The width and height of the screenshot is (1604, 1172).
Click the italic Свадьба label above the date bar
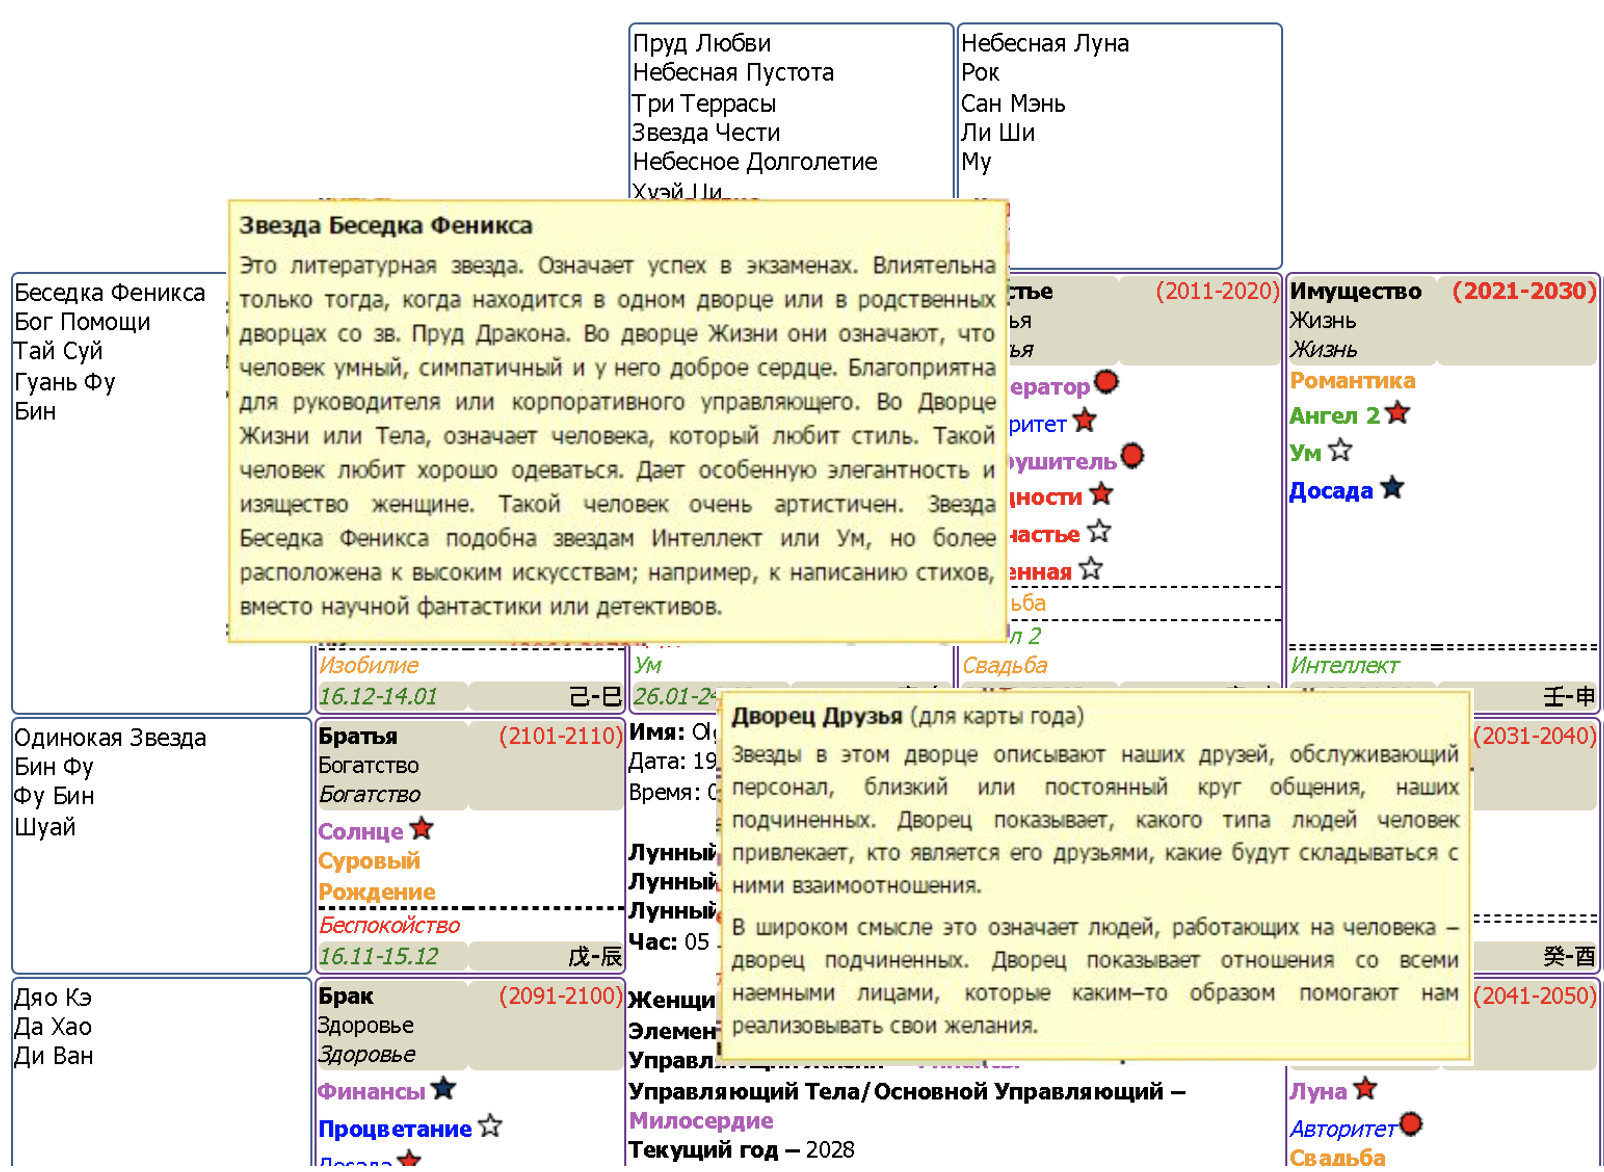1005,666
